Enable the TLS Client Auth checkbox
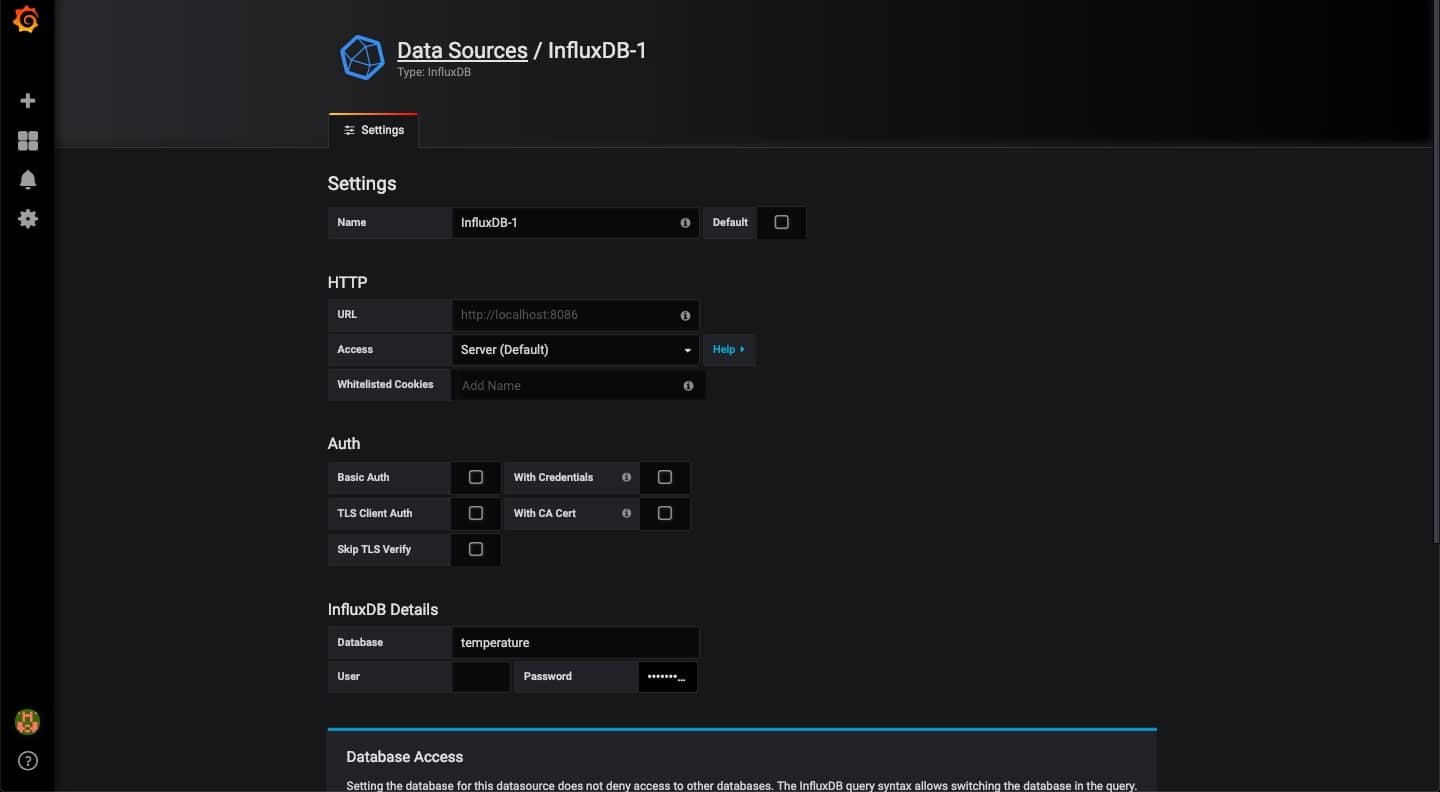 [x=476, y=513]
